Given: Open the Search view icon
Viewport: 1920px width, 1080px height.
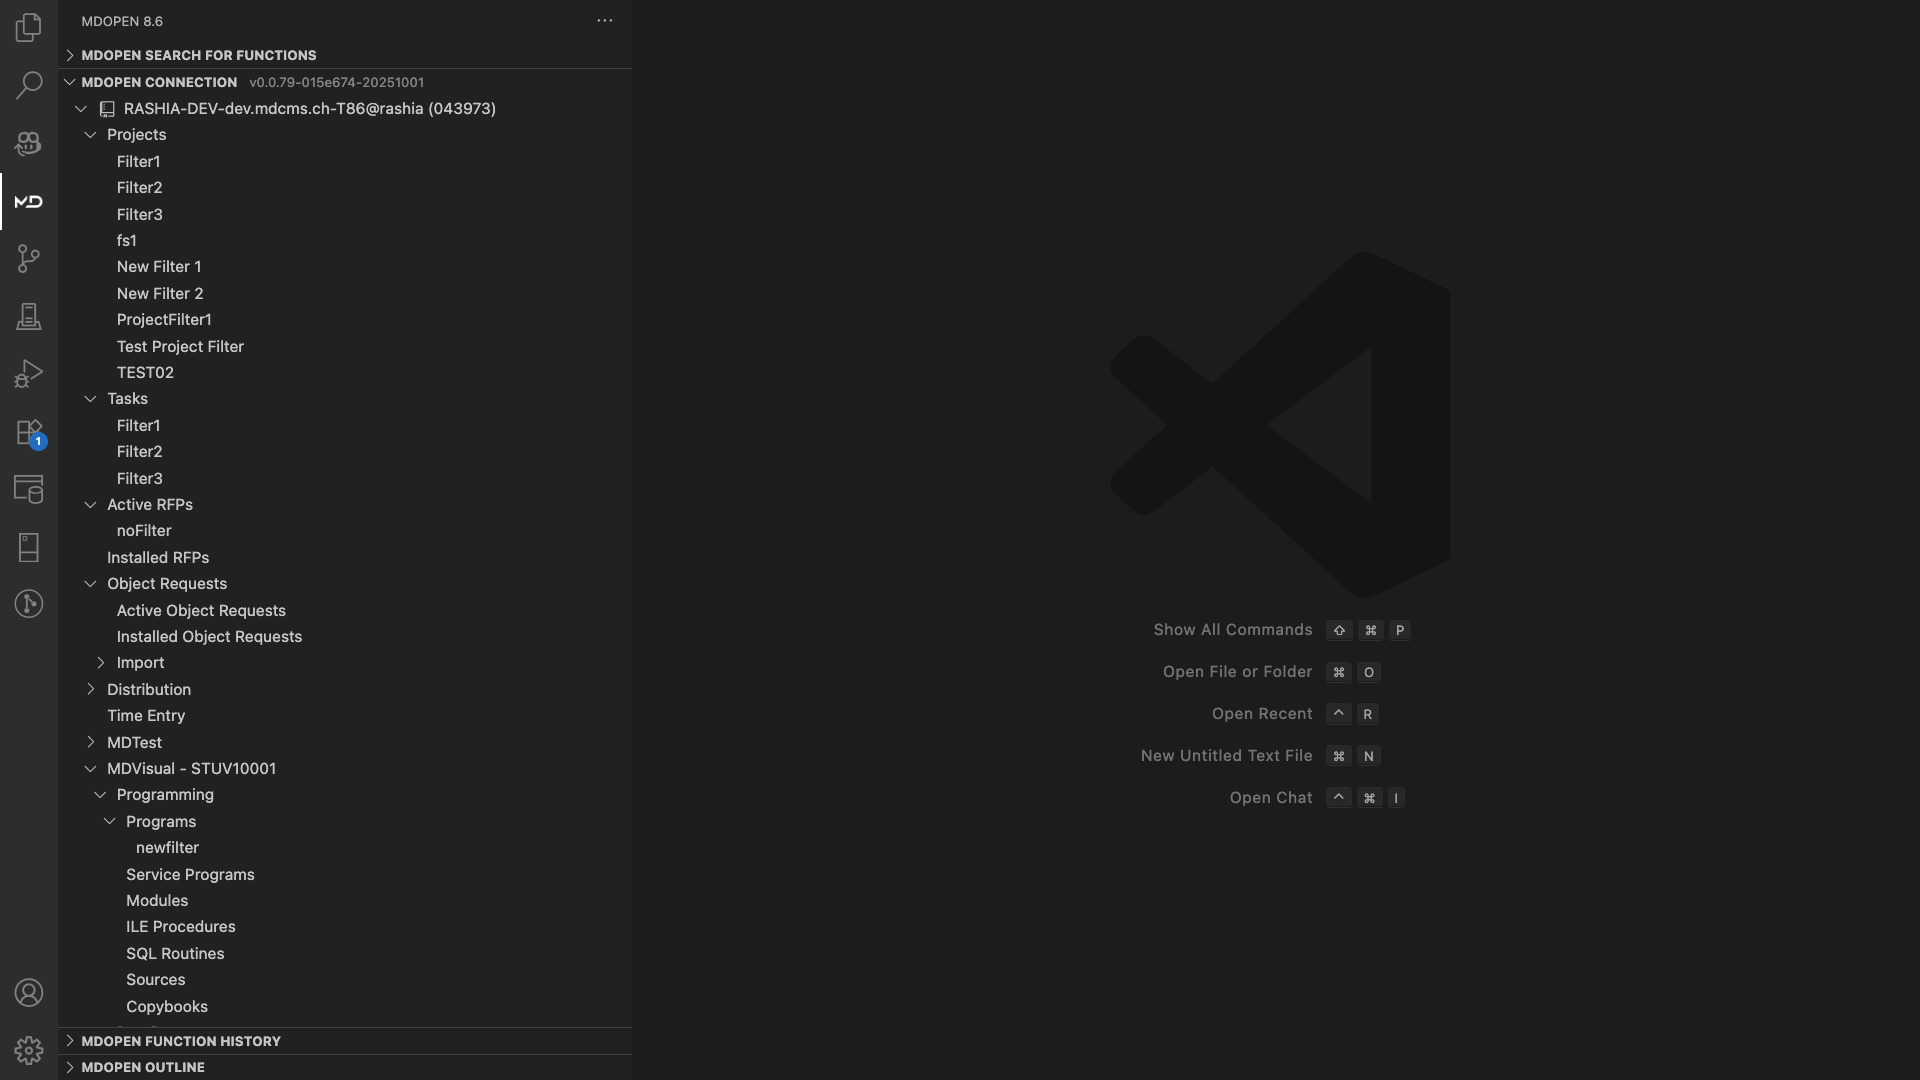Looking at the screenshot, I should tap(28, 85).
